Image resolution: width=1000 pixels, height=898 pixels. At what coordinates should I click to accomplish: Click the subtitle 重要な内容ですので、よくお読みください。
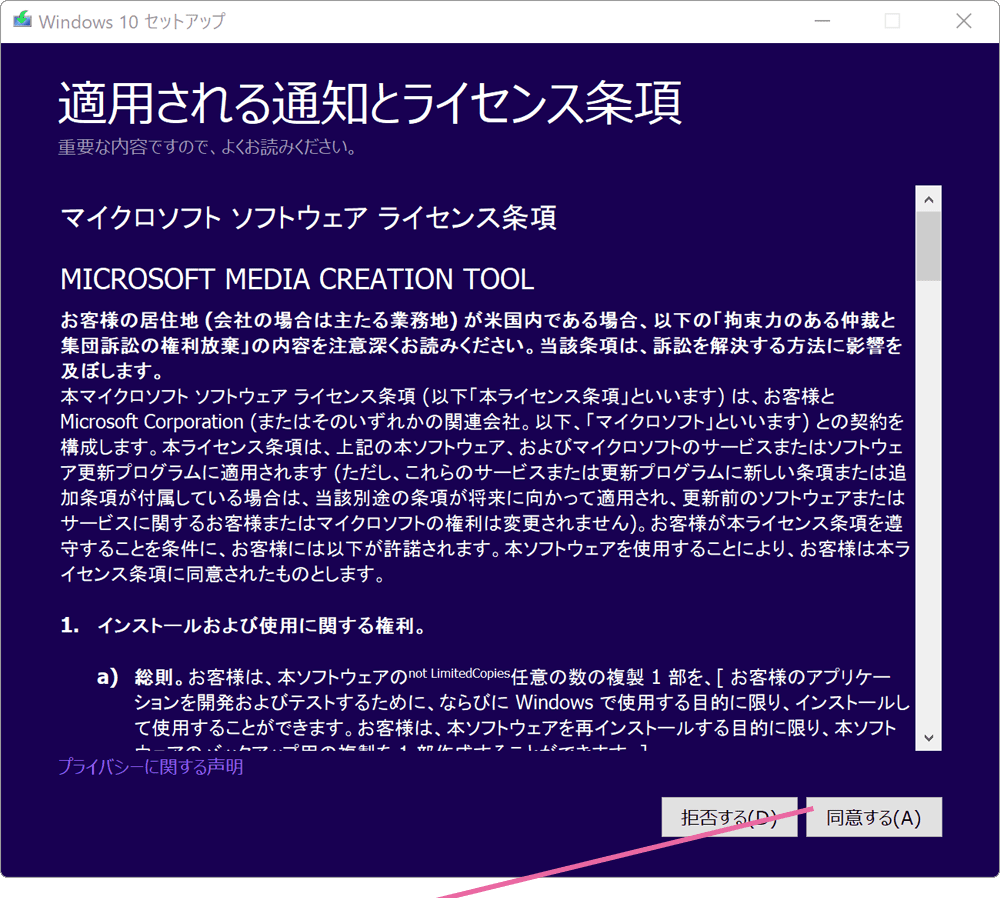[x=207, y=147]
